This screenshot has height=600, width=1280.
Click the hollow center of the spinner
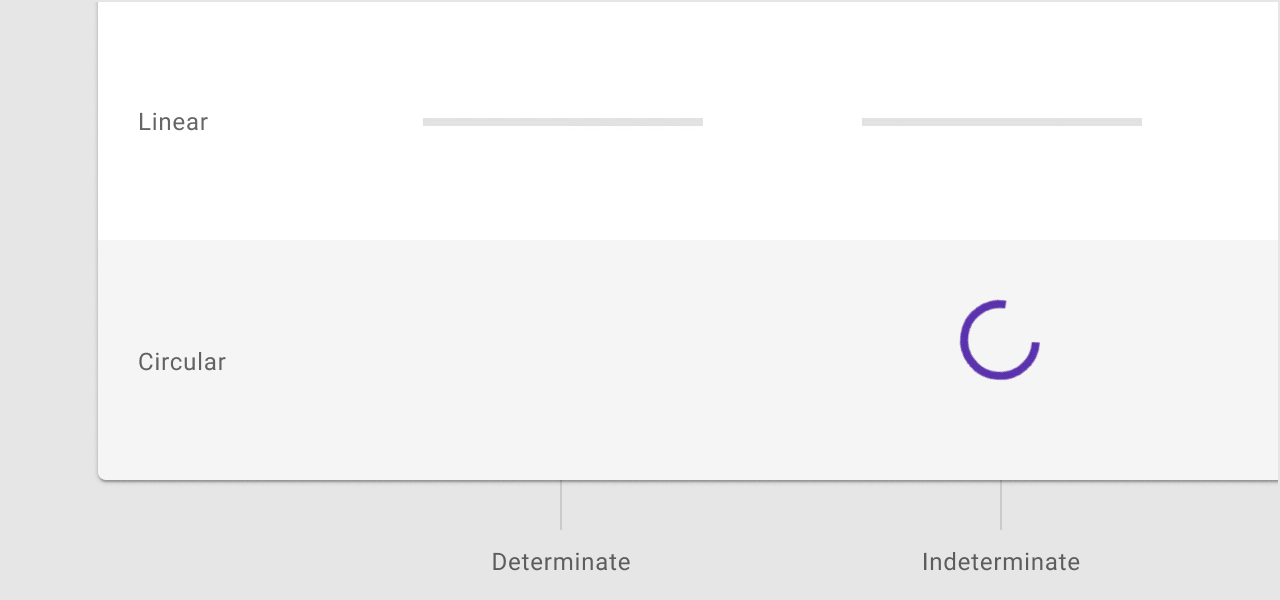click(x=1000, y=340)
